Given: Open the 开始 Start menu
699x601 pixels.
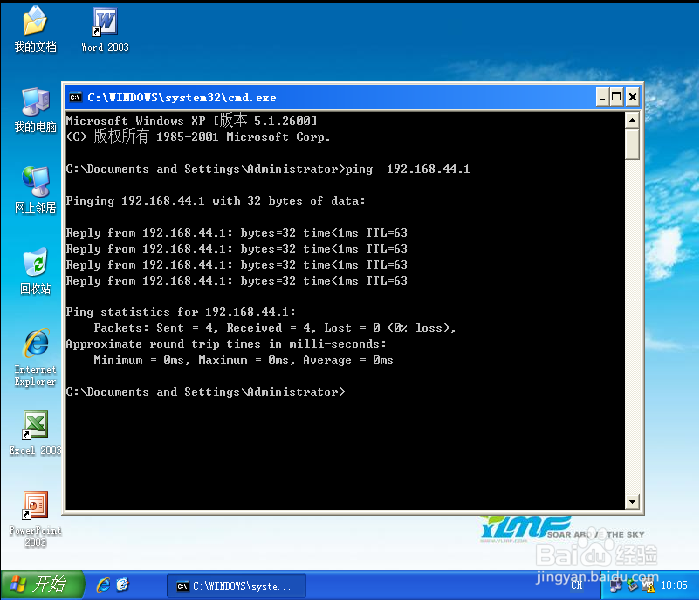Looking at the screenshot, I should [43, 585].
